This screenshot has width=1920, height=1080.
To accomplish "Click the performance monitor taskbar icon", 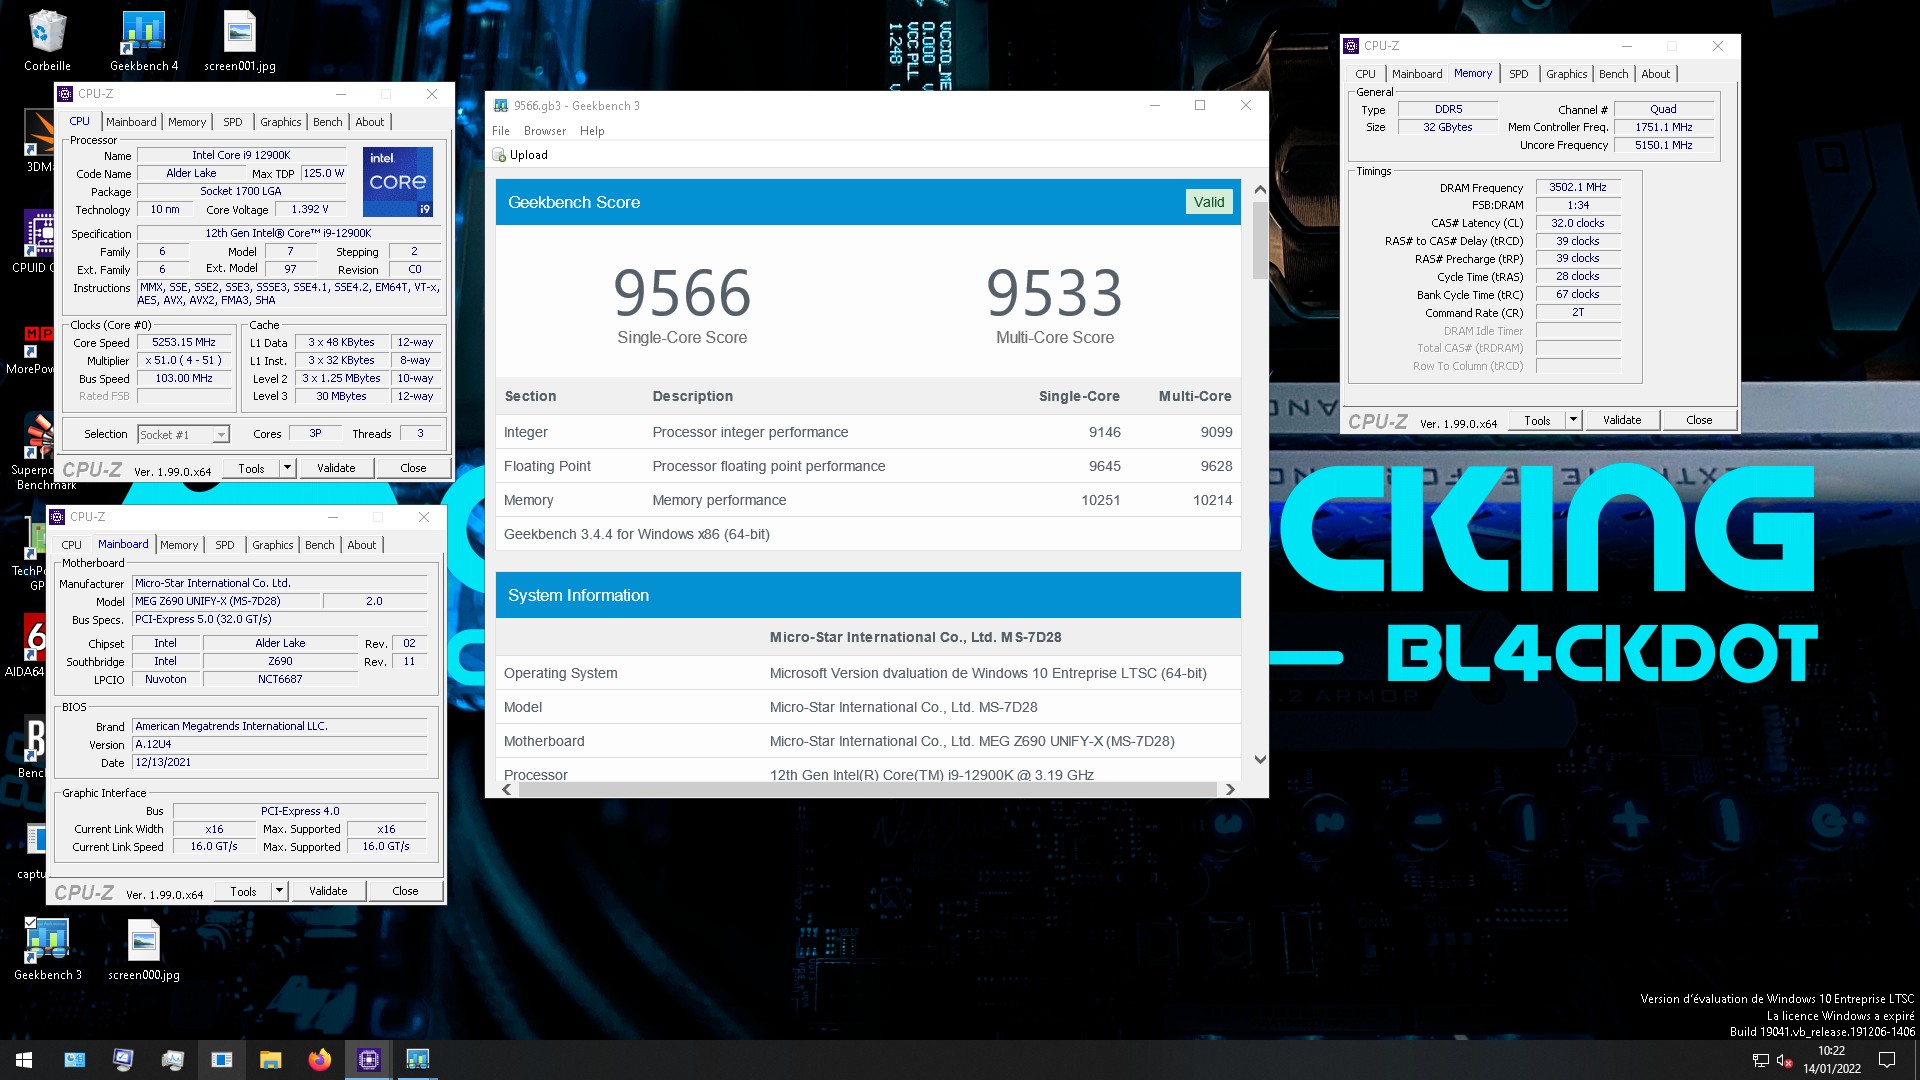I will coord(172,1060).
